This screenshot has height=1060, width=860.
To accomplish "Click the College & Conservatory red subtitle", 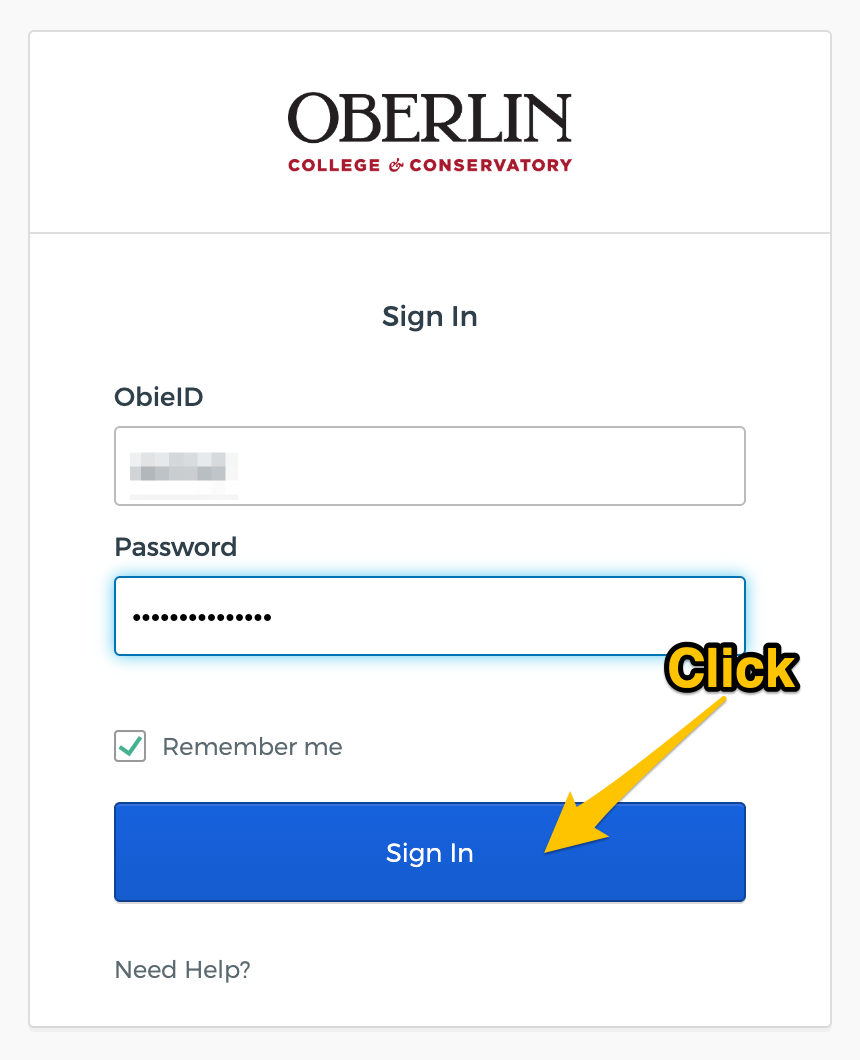I will pos(429,165).
